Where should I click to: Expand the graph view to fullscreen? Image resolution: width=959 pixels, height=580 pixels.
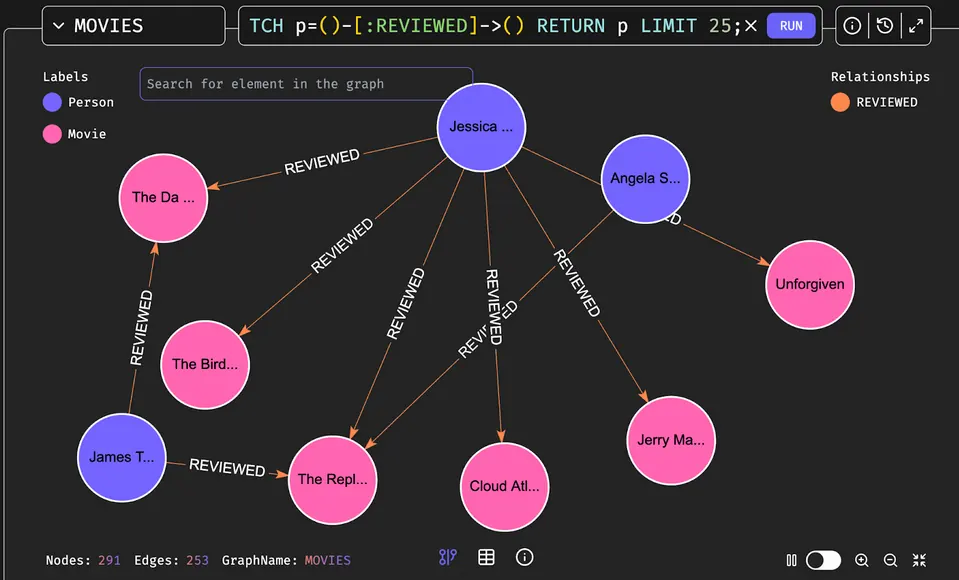tap(916, 26)
